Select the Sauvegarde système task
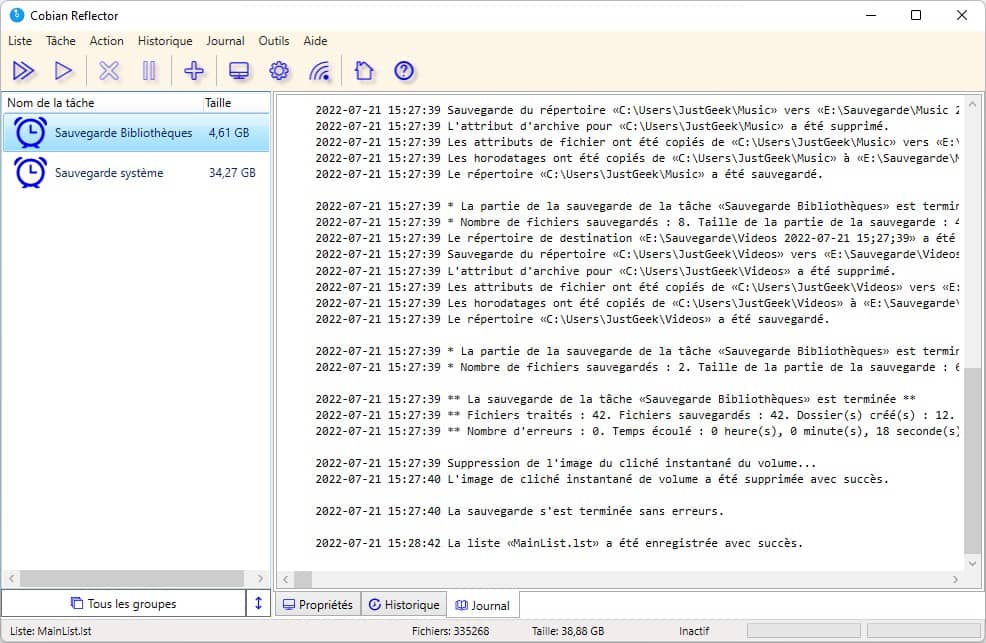 [x=136, y=172]
